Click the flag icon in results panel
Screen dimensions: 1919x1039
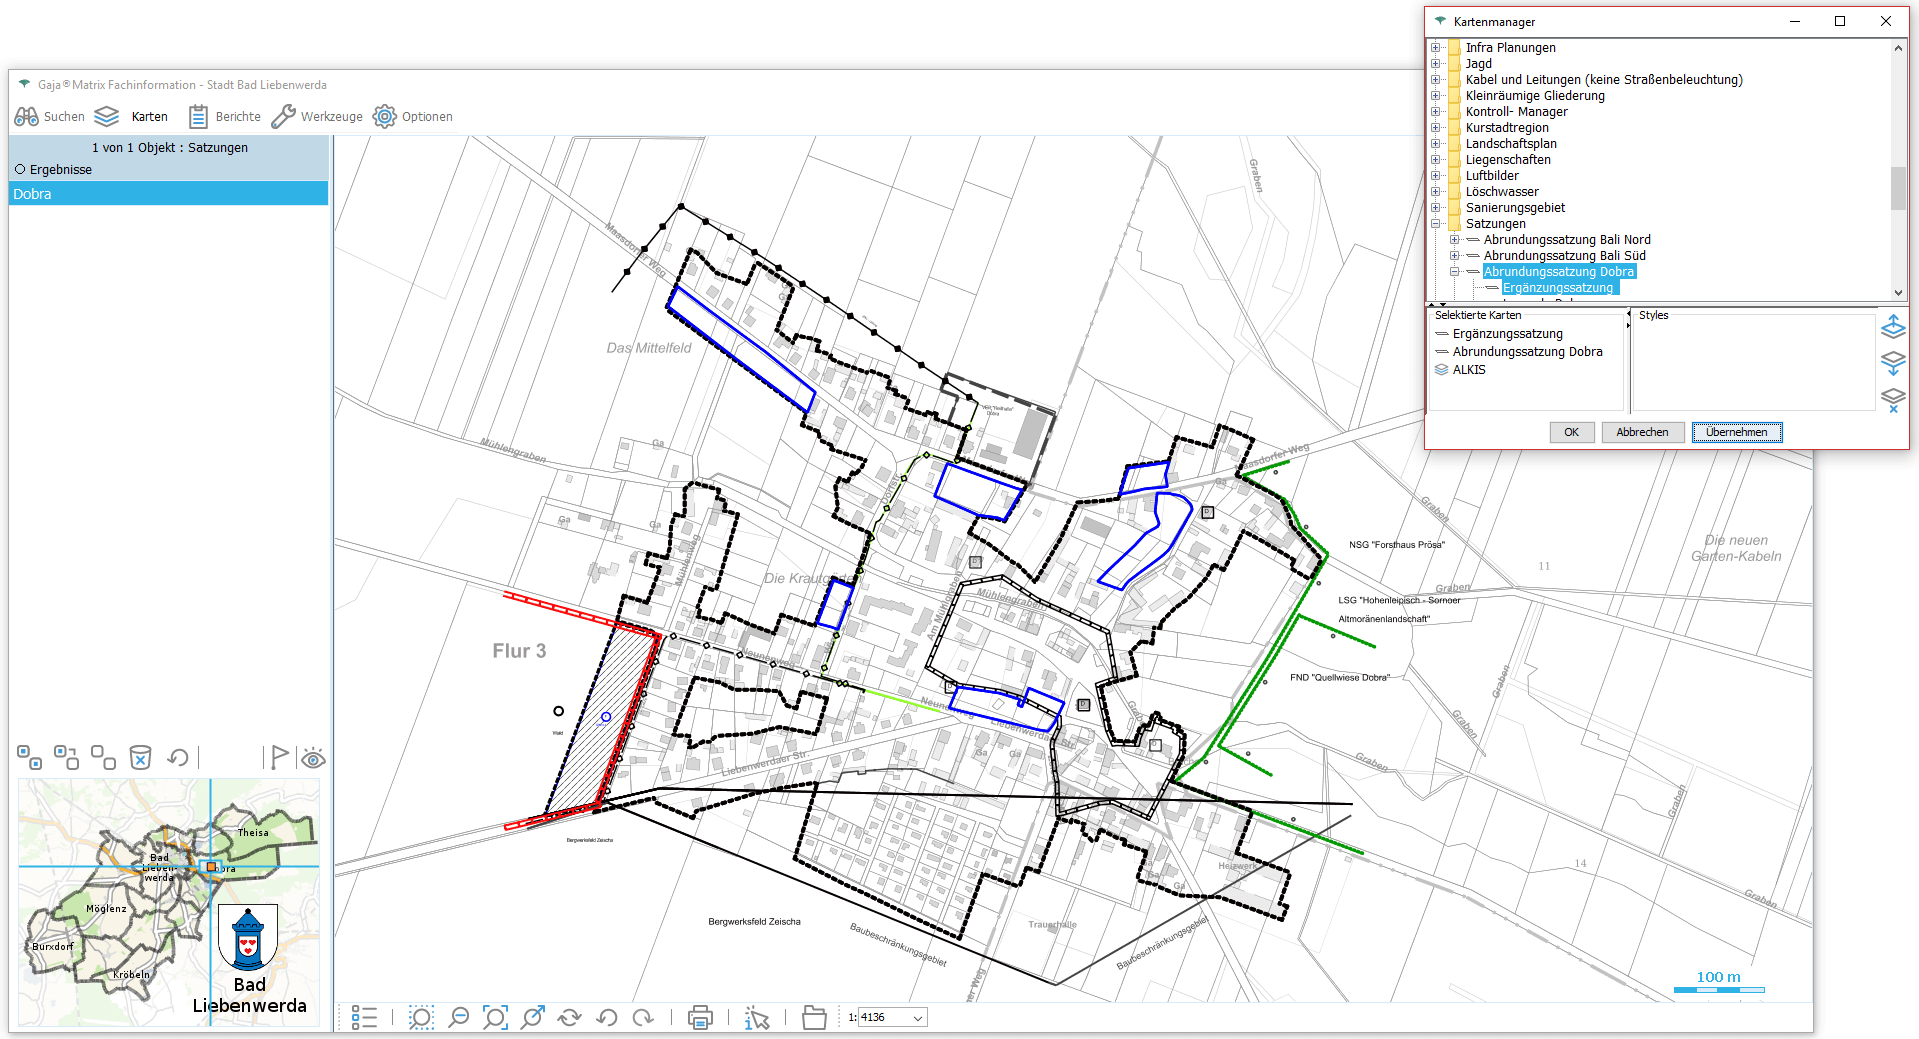(279, 758)
